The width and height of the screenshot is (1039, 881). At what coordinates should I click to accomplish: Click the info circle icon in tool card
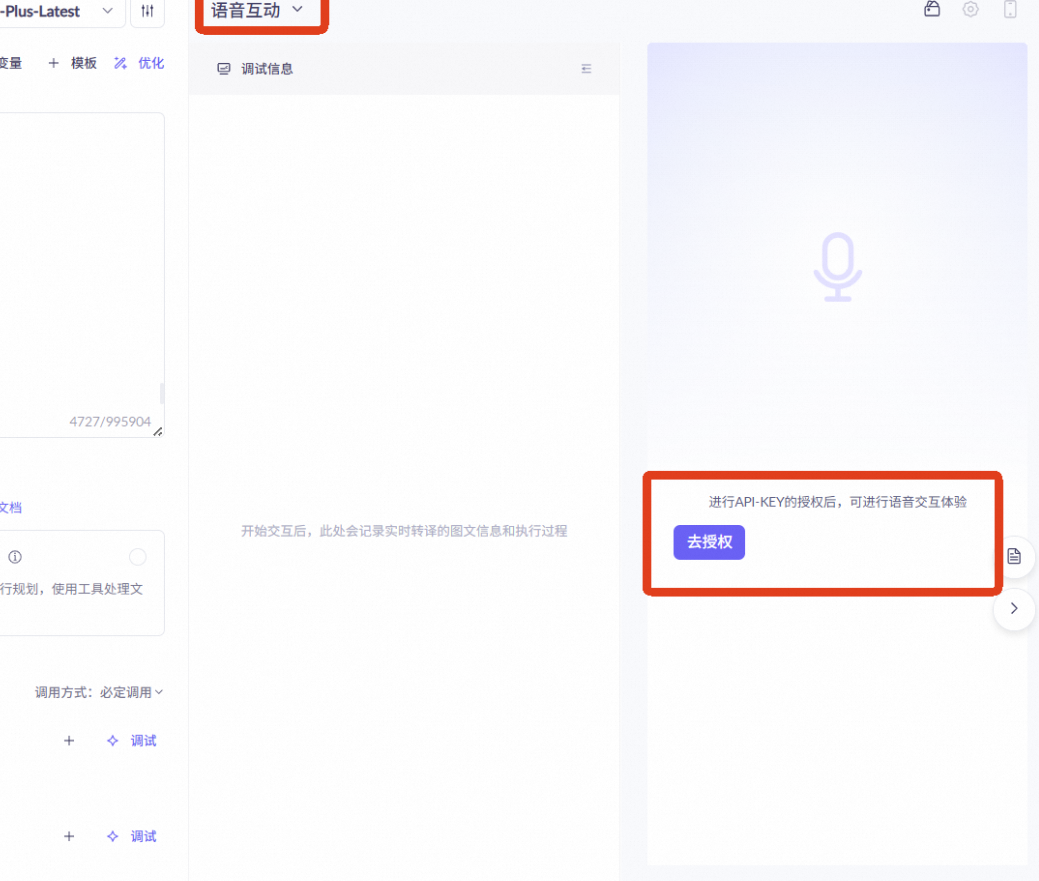pos(15,557)
